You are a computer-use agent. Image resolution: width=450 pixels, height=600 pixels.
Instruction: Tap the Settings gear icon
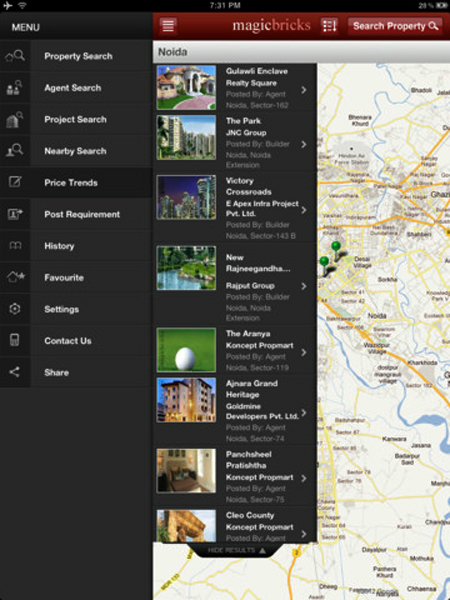tap(15, 309)
